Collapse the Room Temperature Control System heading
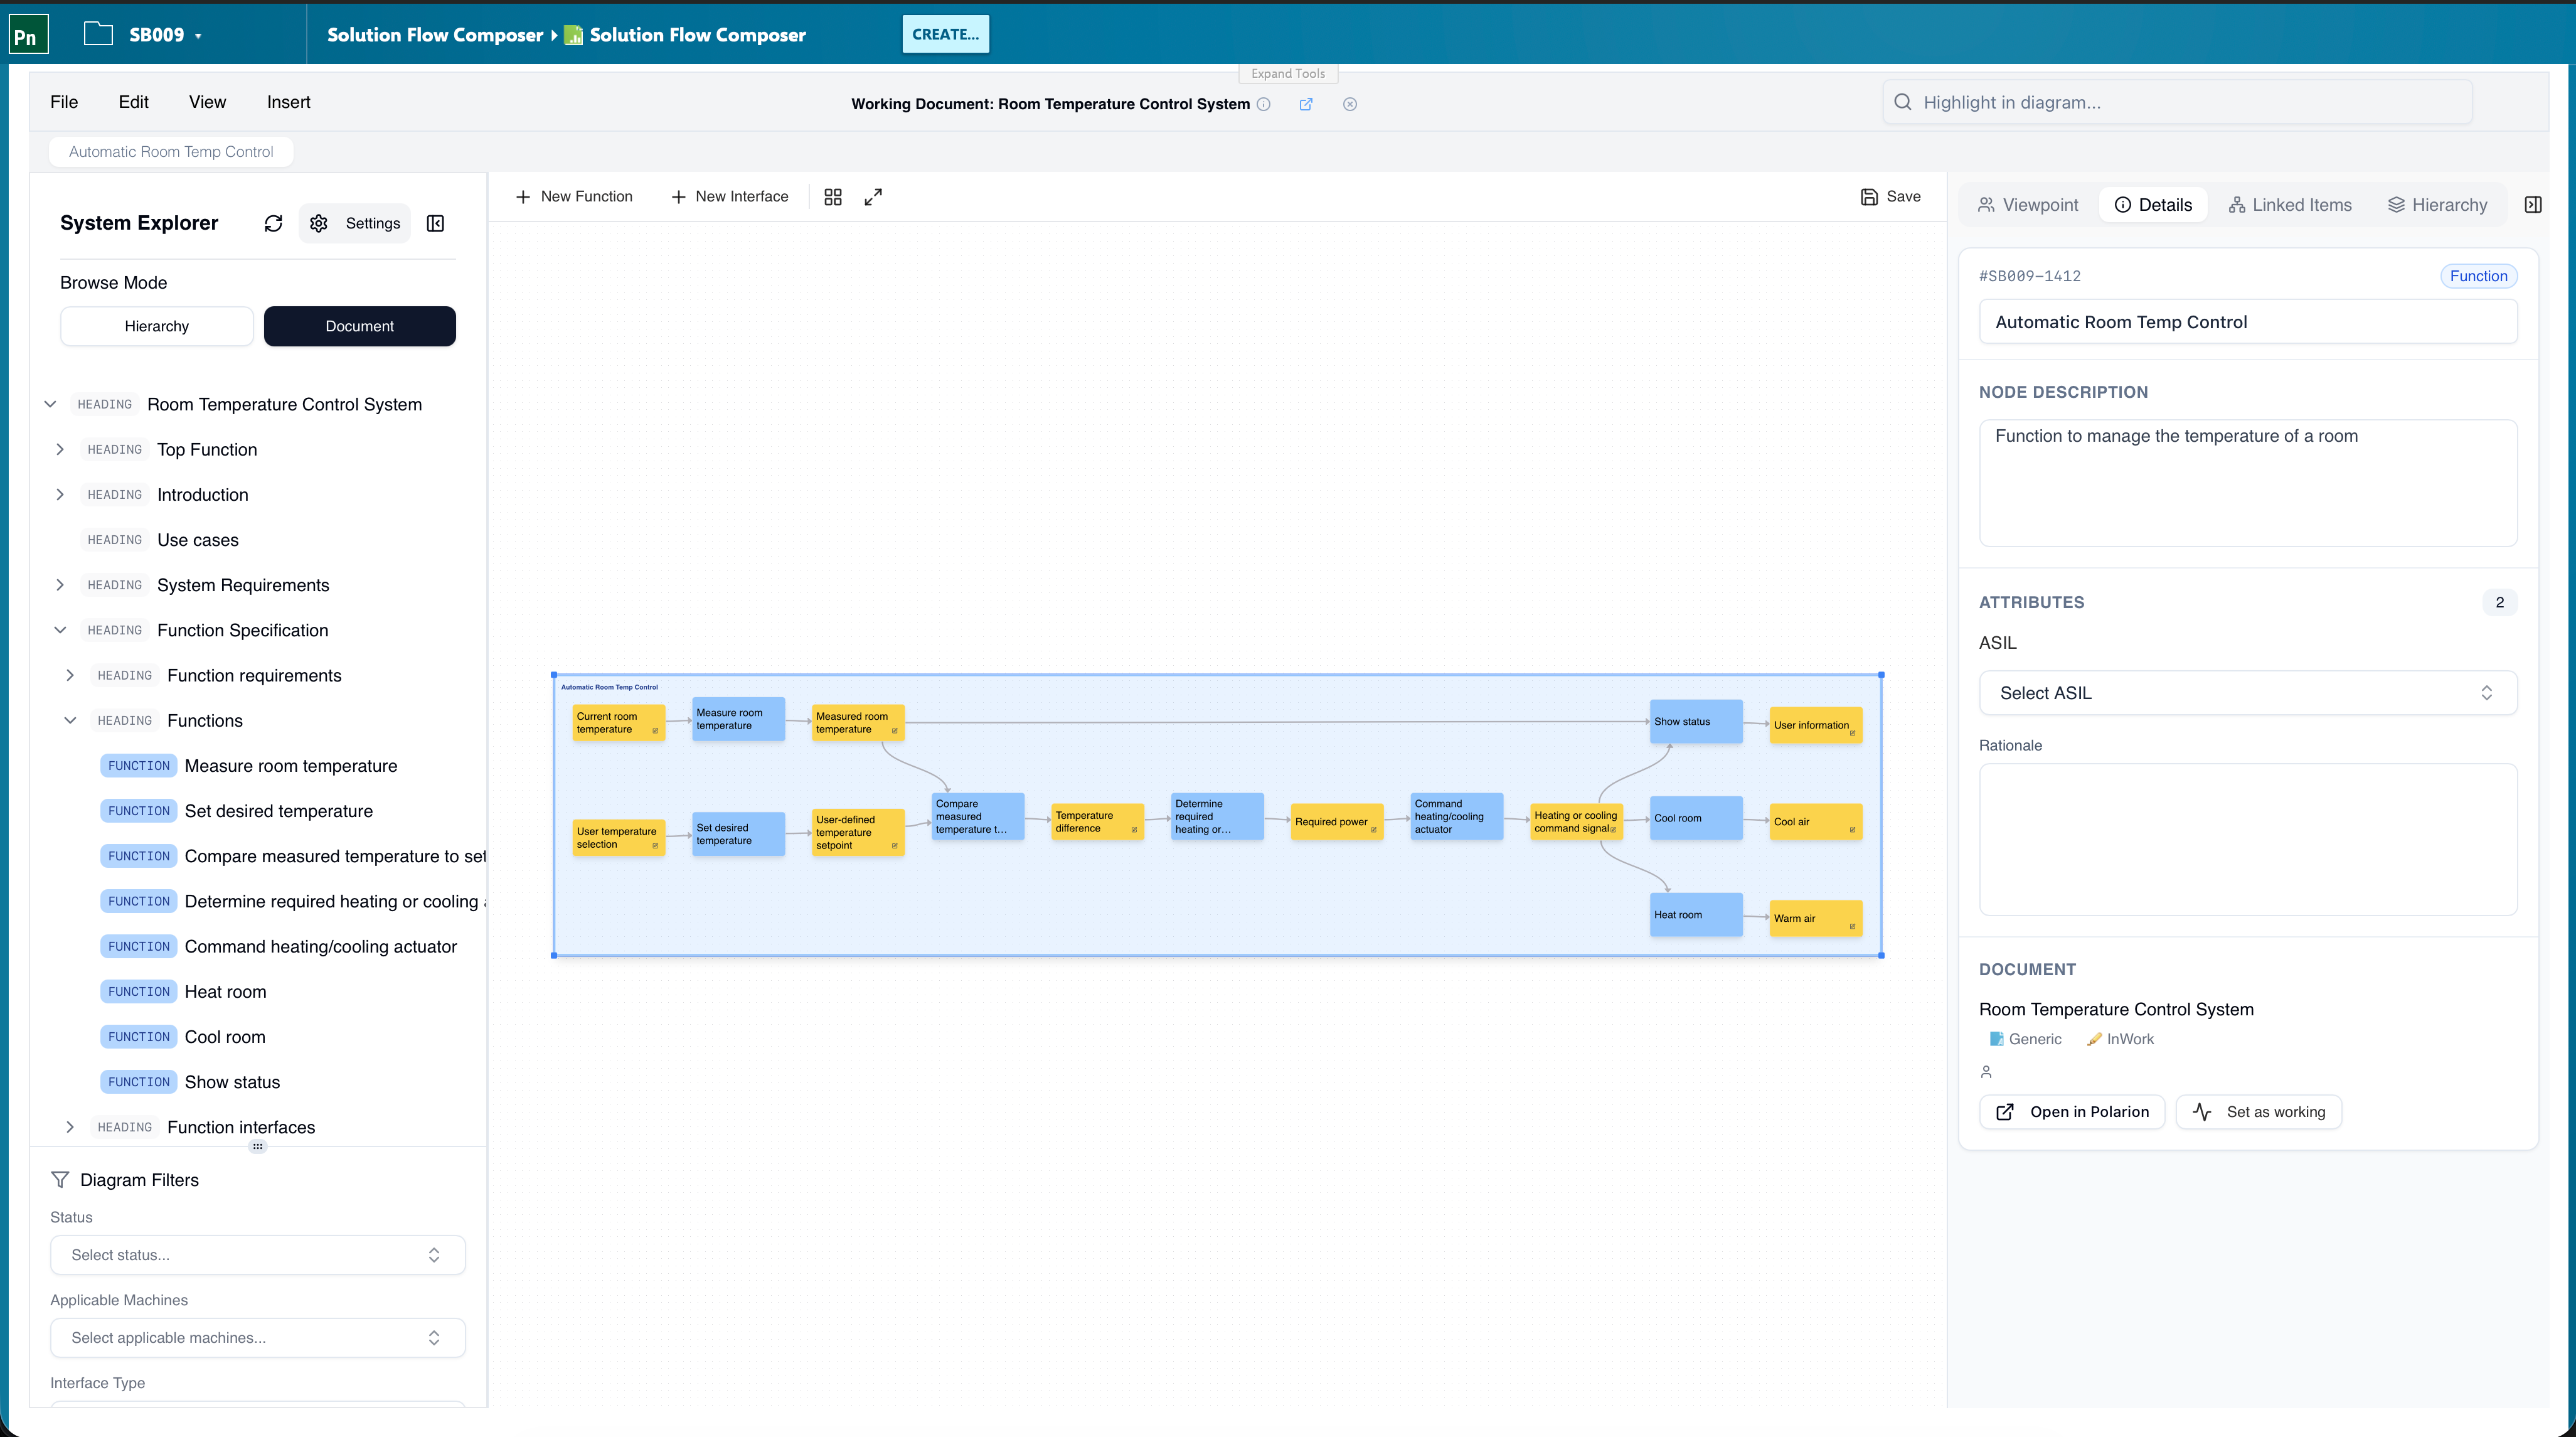2576x1437 pixels. pyautogui.click(x=50, y=404)
